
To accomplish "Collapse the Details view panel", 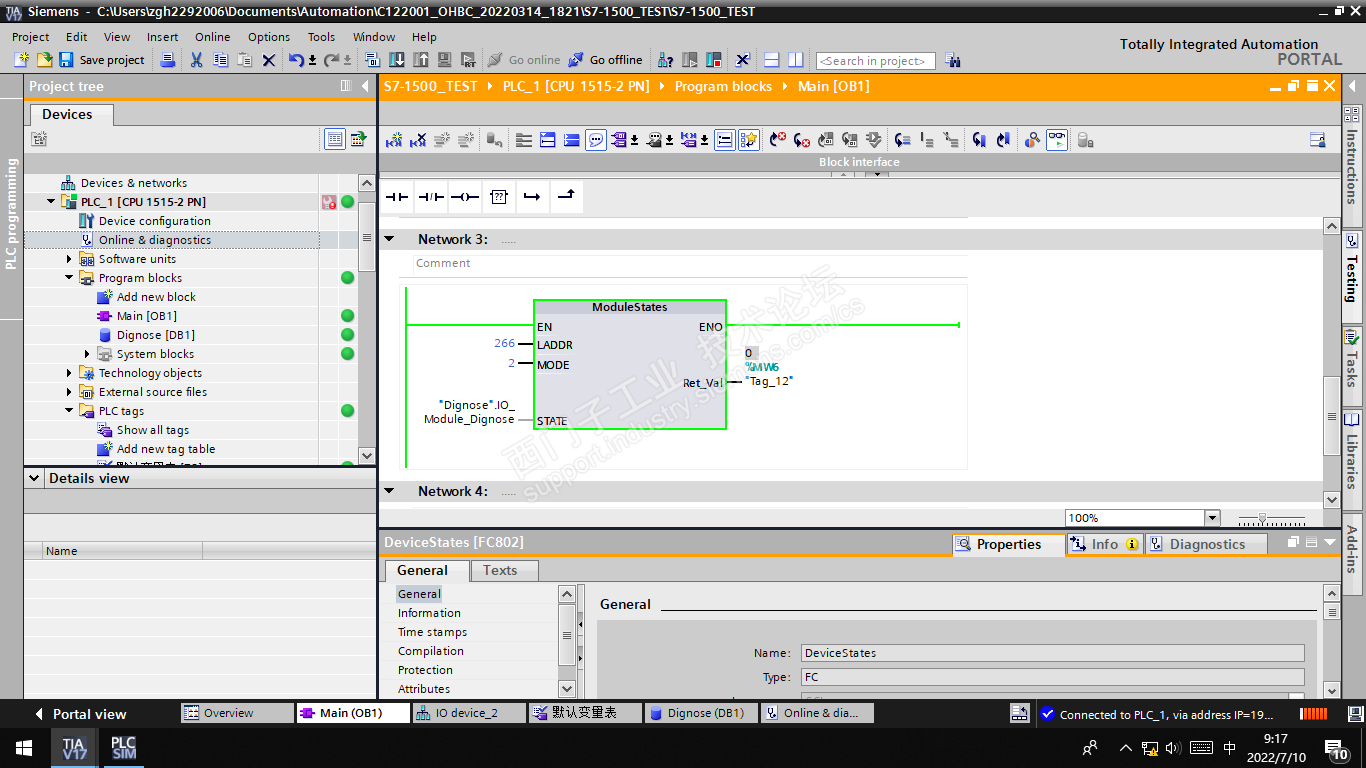I will (x=34, y=478).
